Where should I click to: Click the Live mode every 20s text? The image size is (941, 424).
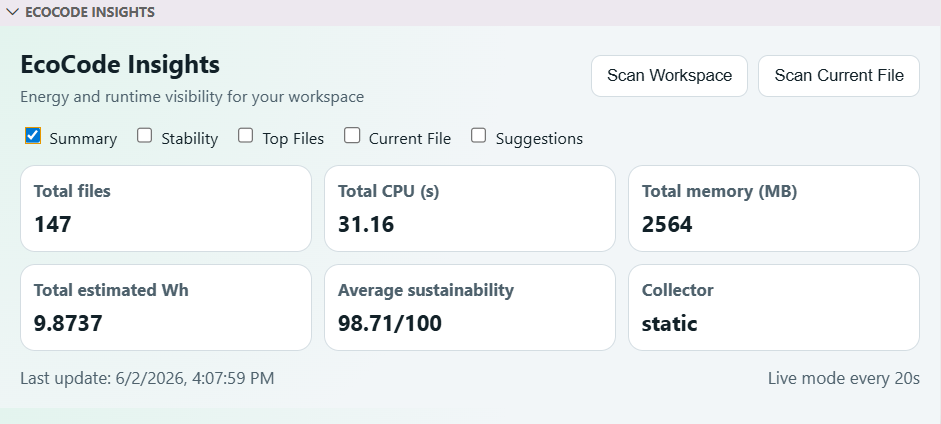[x=844, y=378]
